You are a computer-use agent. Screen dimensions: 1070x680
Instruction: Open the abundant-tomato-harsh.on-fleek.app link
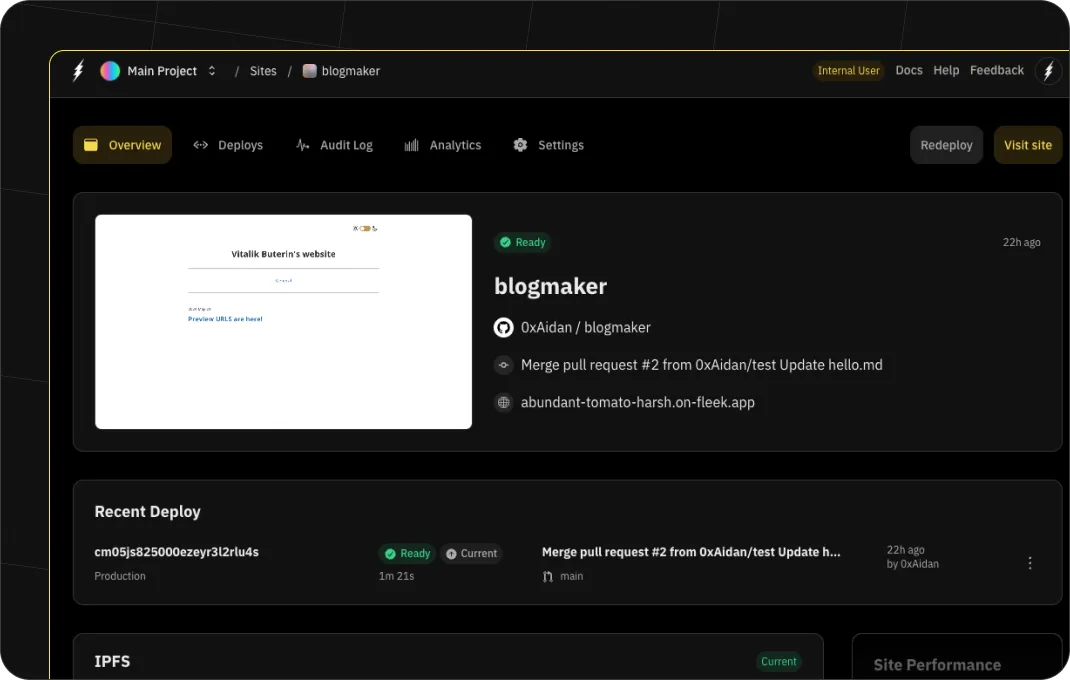[638, 402]
